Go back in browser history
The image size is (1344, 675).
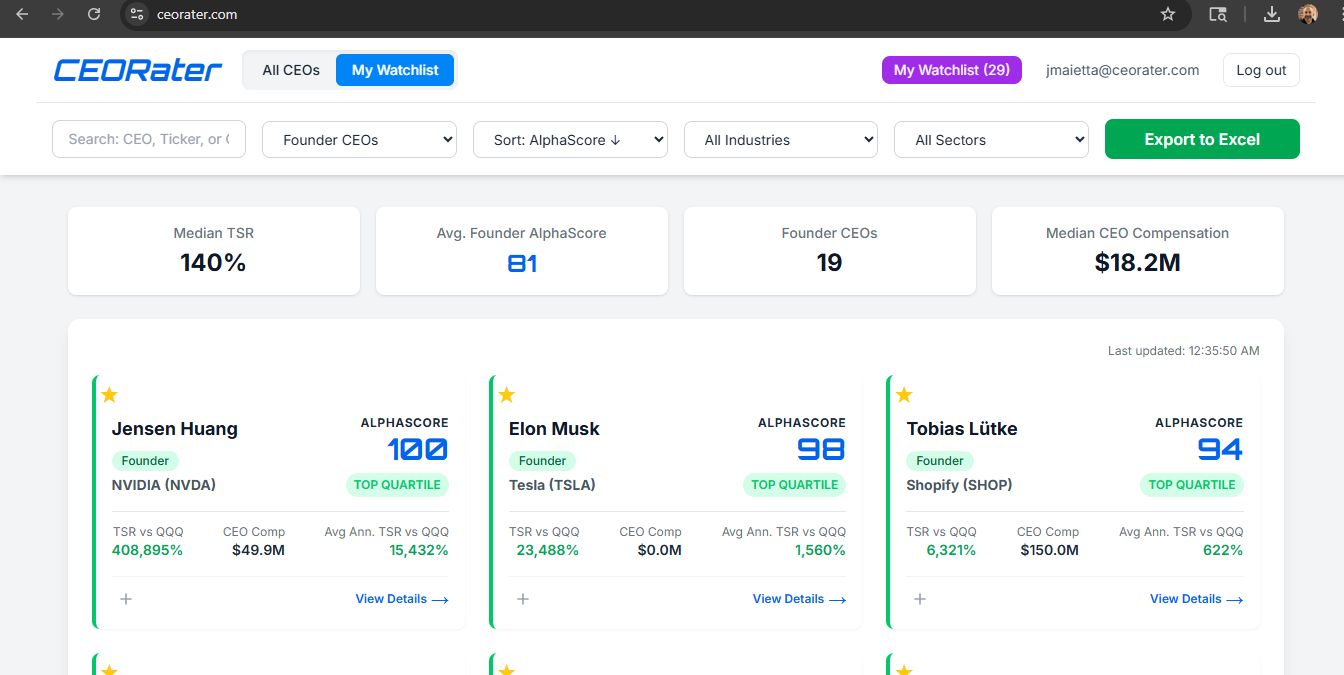click(x=22, y=14)
